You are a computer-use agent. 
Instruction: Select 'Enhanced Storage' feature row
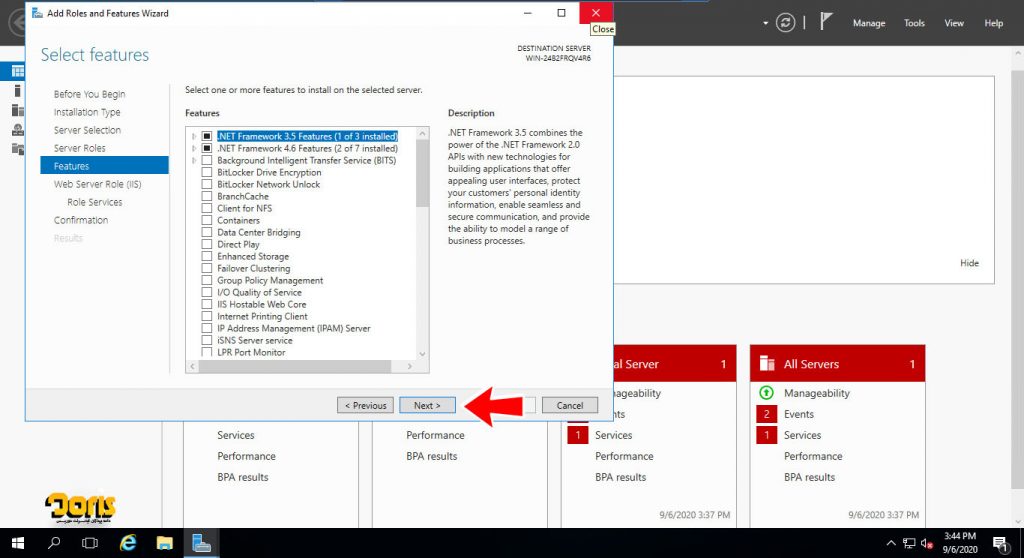pyautogui.click(x=253, y=256)
